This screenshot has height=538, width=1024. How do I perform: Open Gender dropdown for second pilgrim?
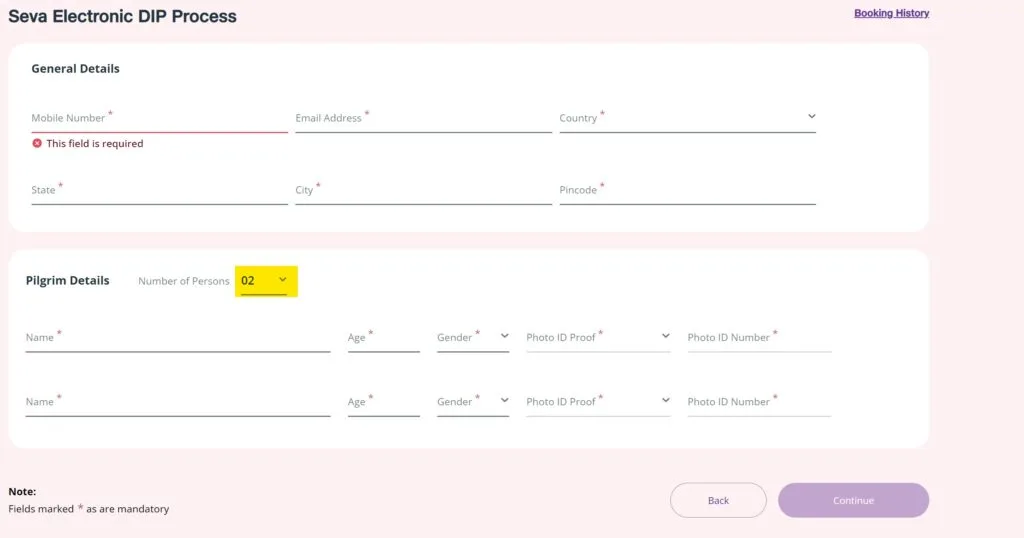click(473, 402)
